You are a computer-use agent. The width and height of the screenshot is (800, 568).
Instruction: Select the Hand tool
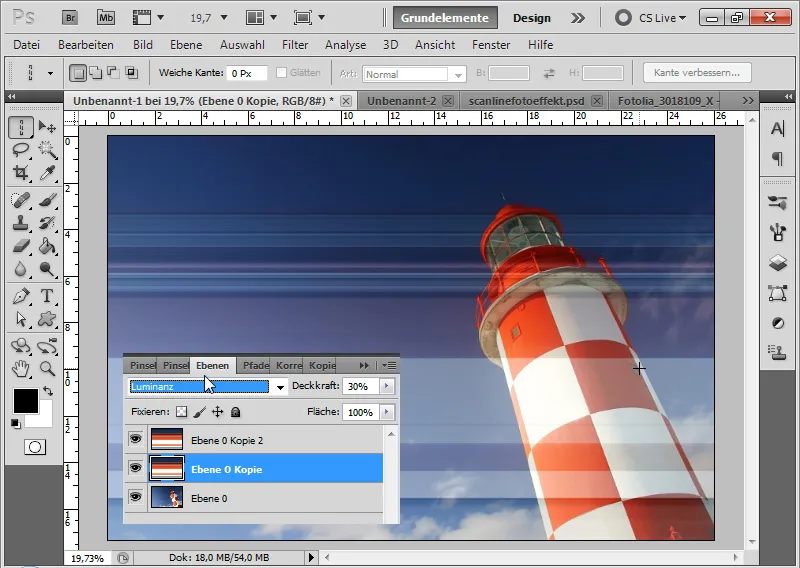click(x=20, y=368)
